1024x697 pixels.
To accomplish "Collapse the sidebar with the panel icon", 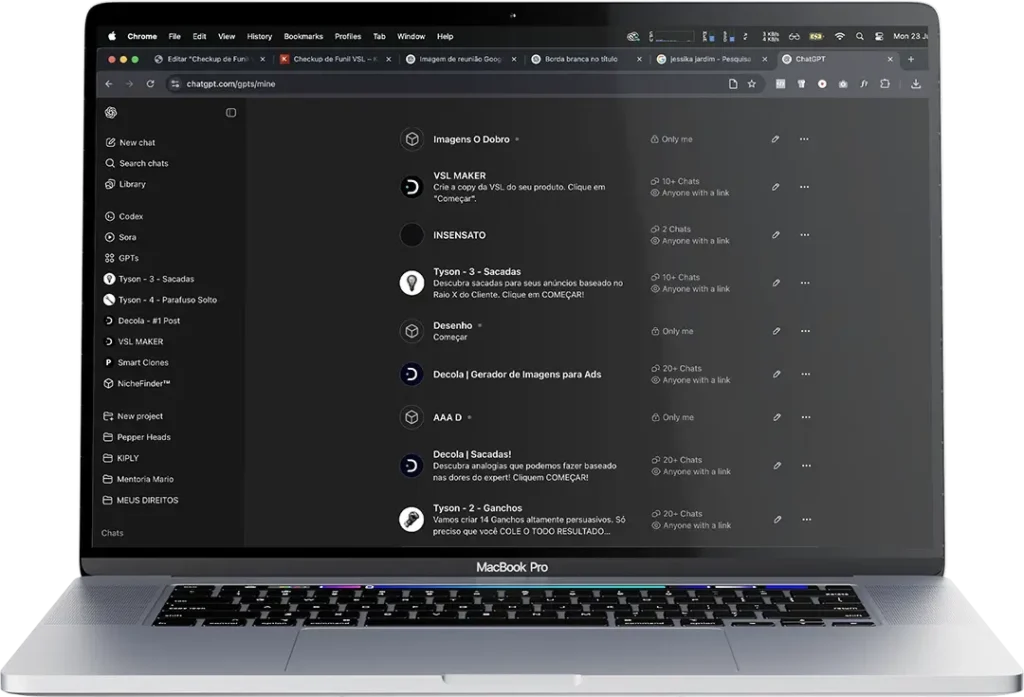I will (231, 112).
